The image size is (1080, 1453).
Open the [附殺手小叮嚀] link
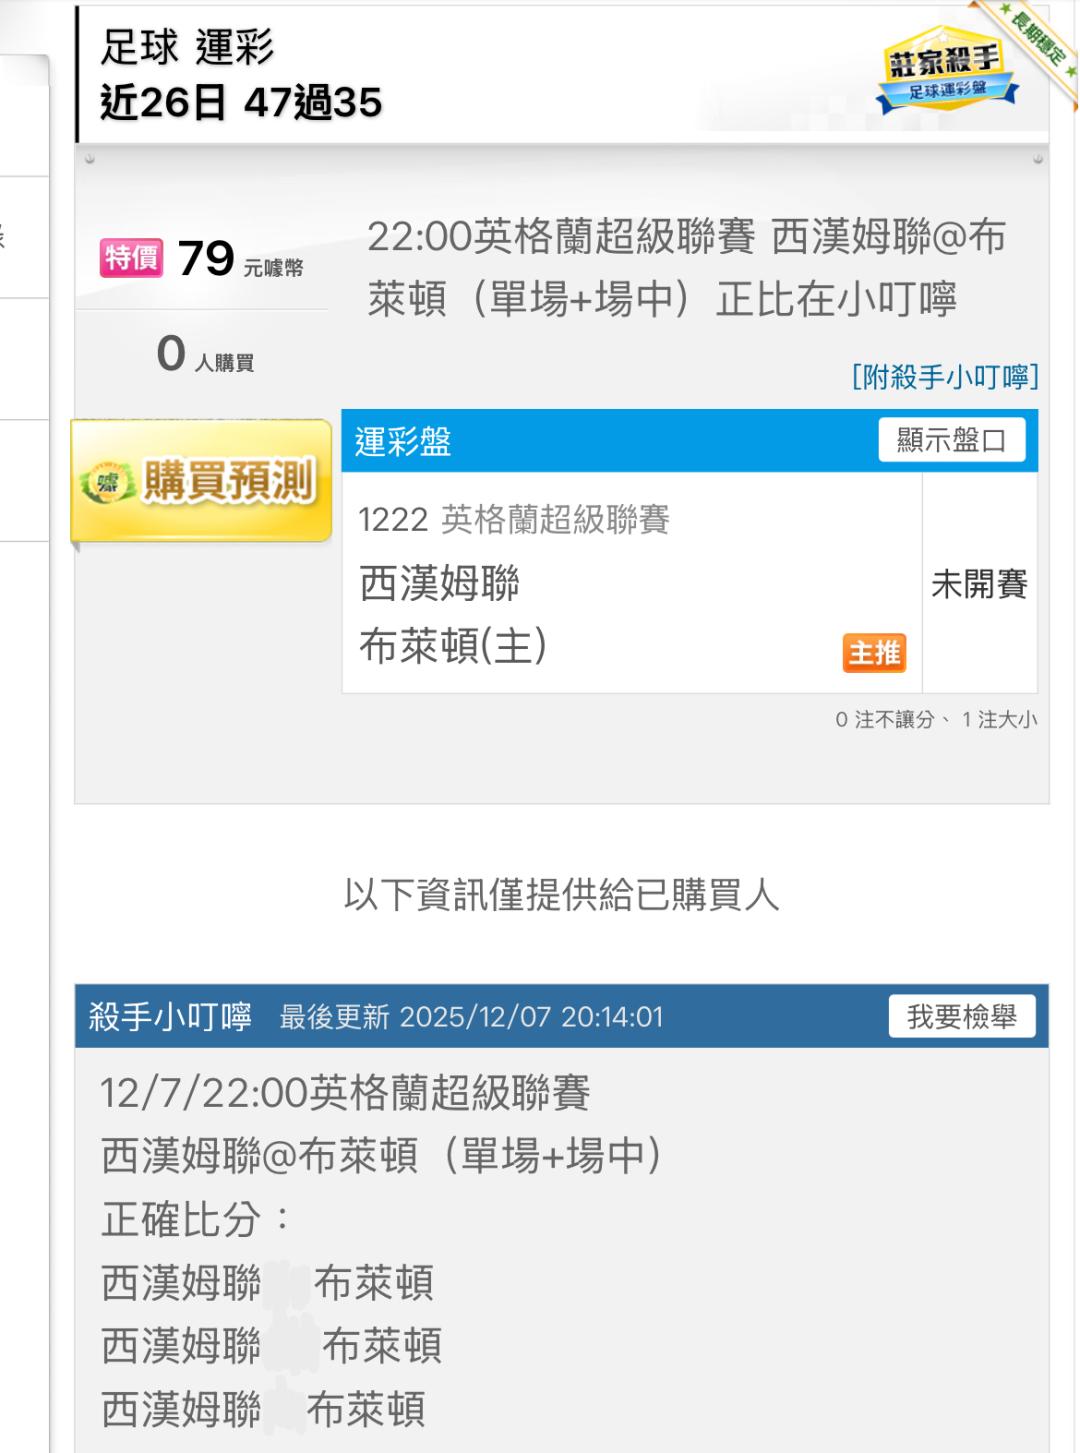[x=944, y=377]
